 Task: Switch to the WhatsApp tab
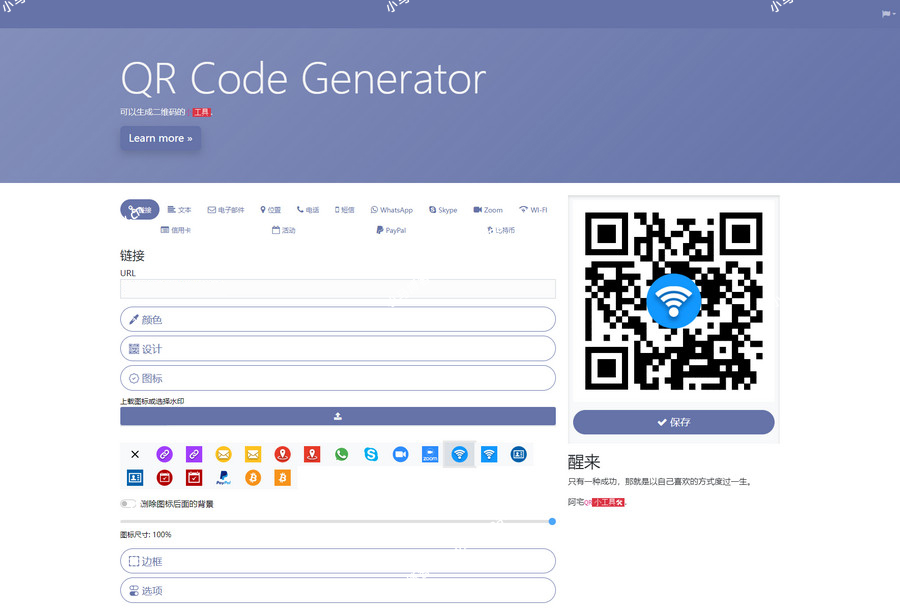tap(391, 210)
